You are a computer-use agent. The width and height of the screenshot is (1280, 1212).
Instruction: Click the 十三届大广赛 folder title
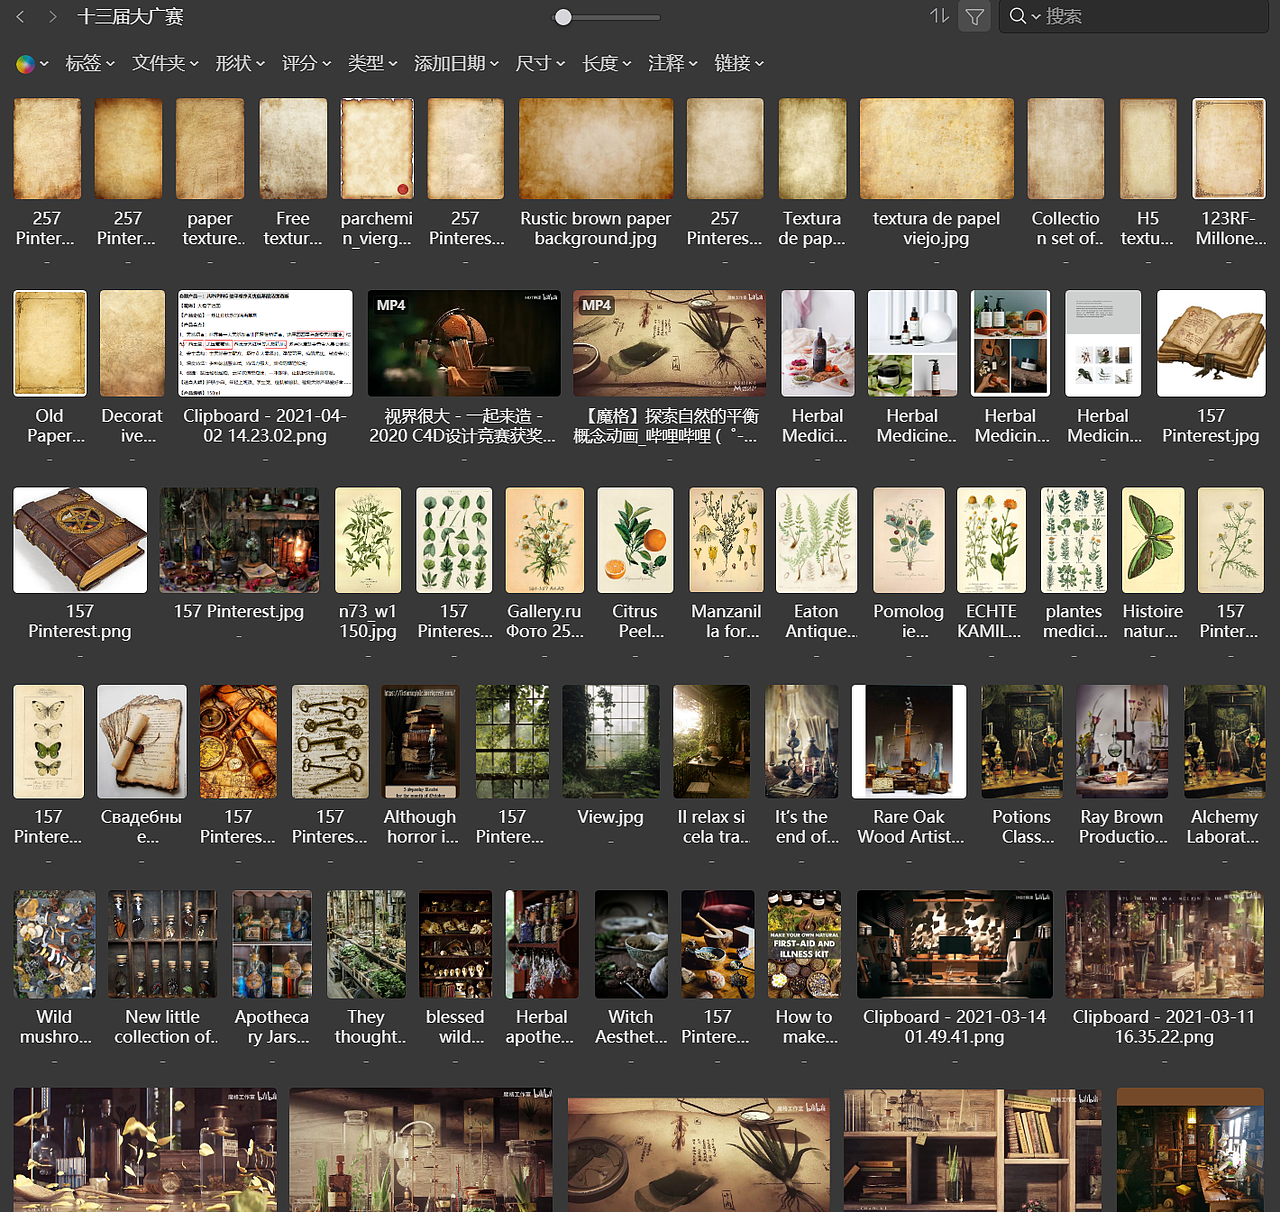click(x=130, y=16)
